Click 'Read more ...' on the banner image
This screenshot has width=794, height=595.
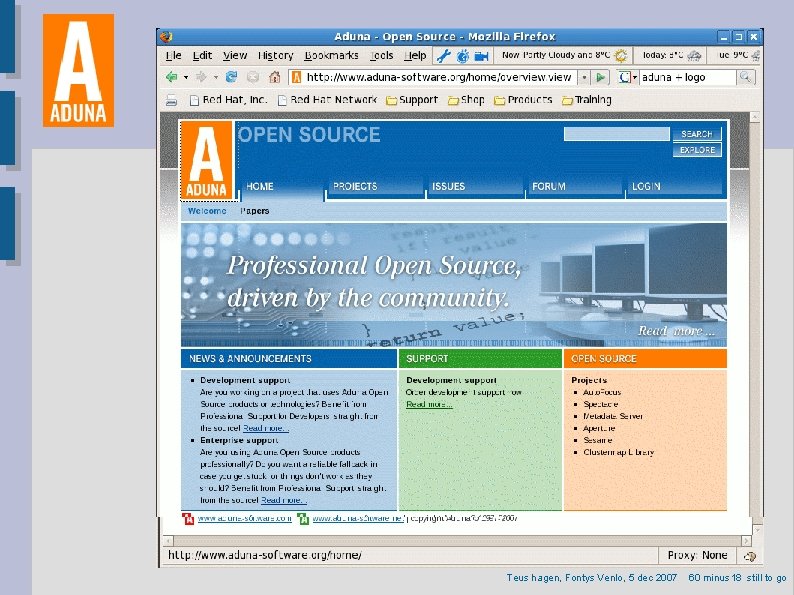tap(676, 331)
